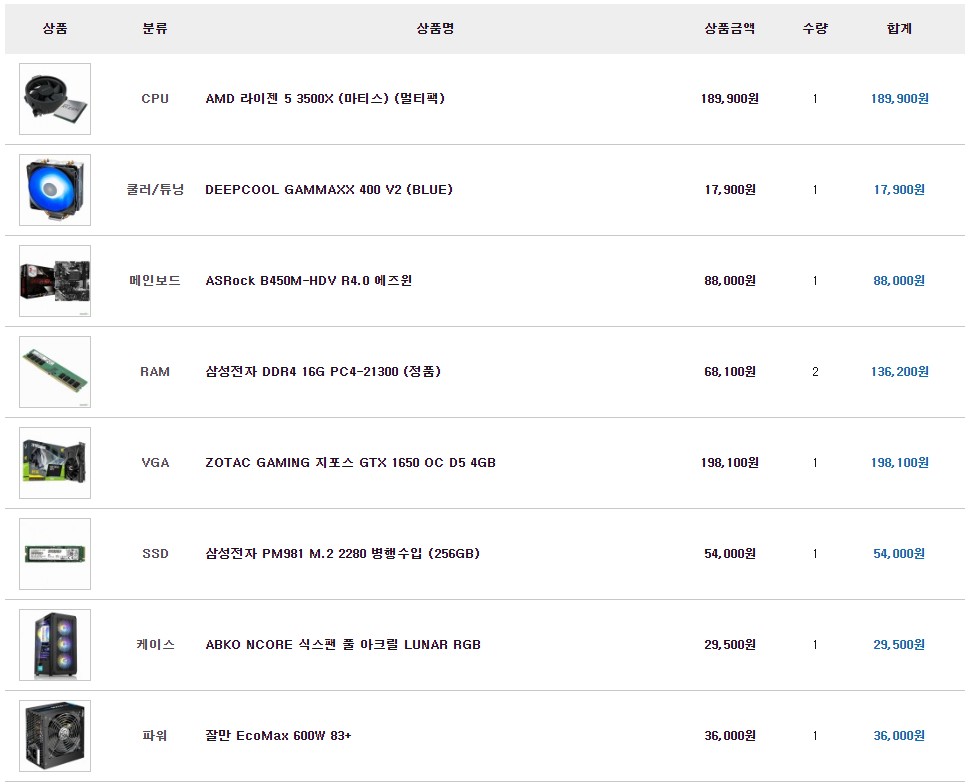Click 삼성전자 PM981 M.2 product name

342,554
